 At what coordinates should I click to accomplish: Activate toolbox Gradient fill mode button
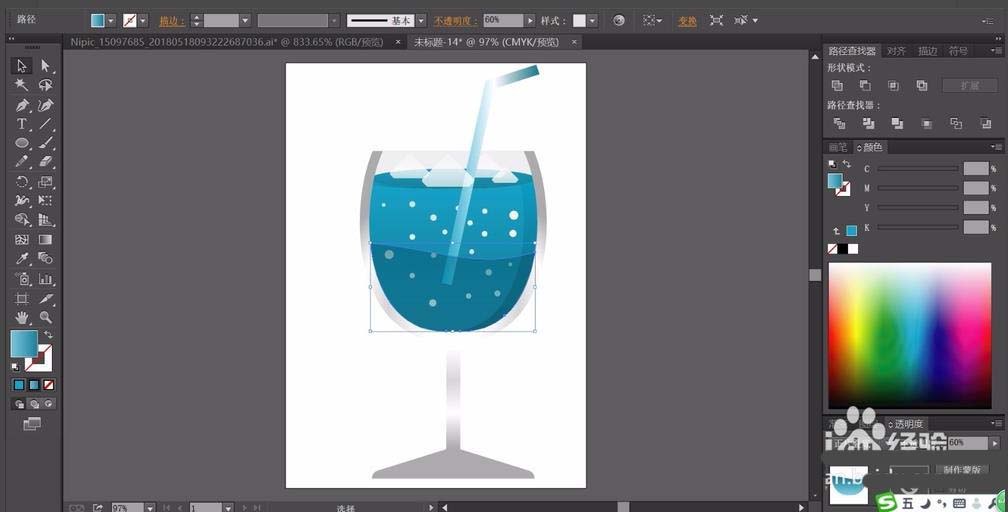click(34, 385)
